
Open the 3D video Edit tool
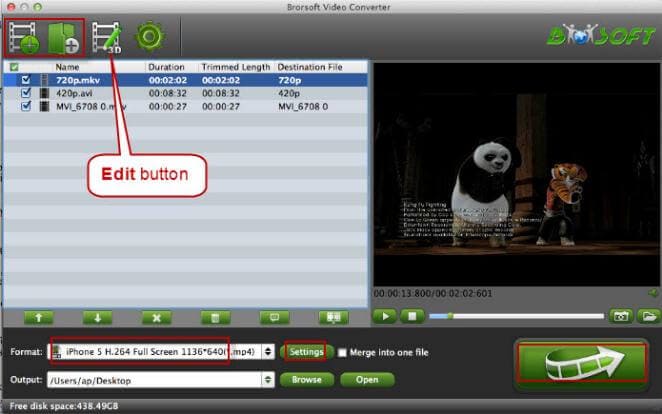click(107, 38)
